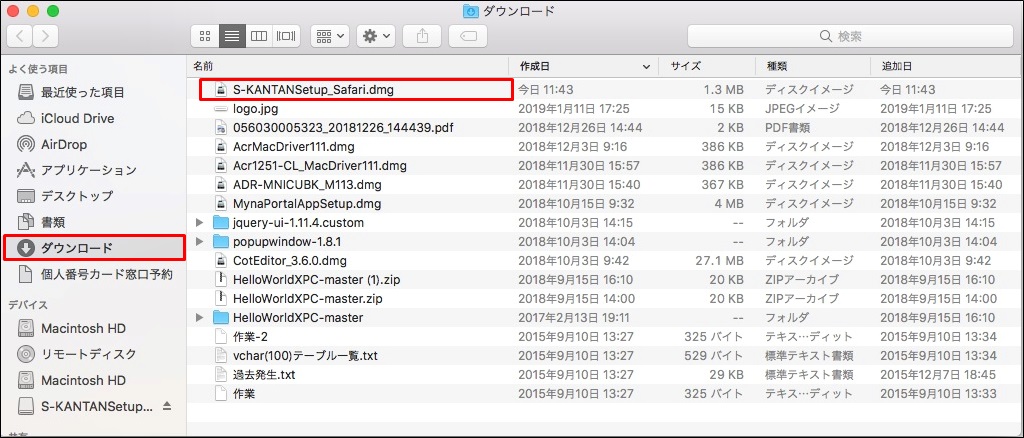This screenshot has height=438, width=1024.
Task: Switch to column view mode
Action: pyautogui.click(x=259, y=36)
